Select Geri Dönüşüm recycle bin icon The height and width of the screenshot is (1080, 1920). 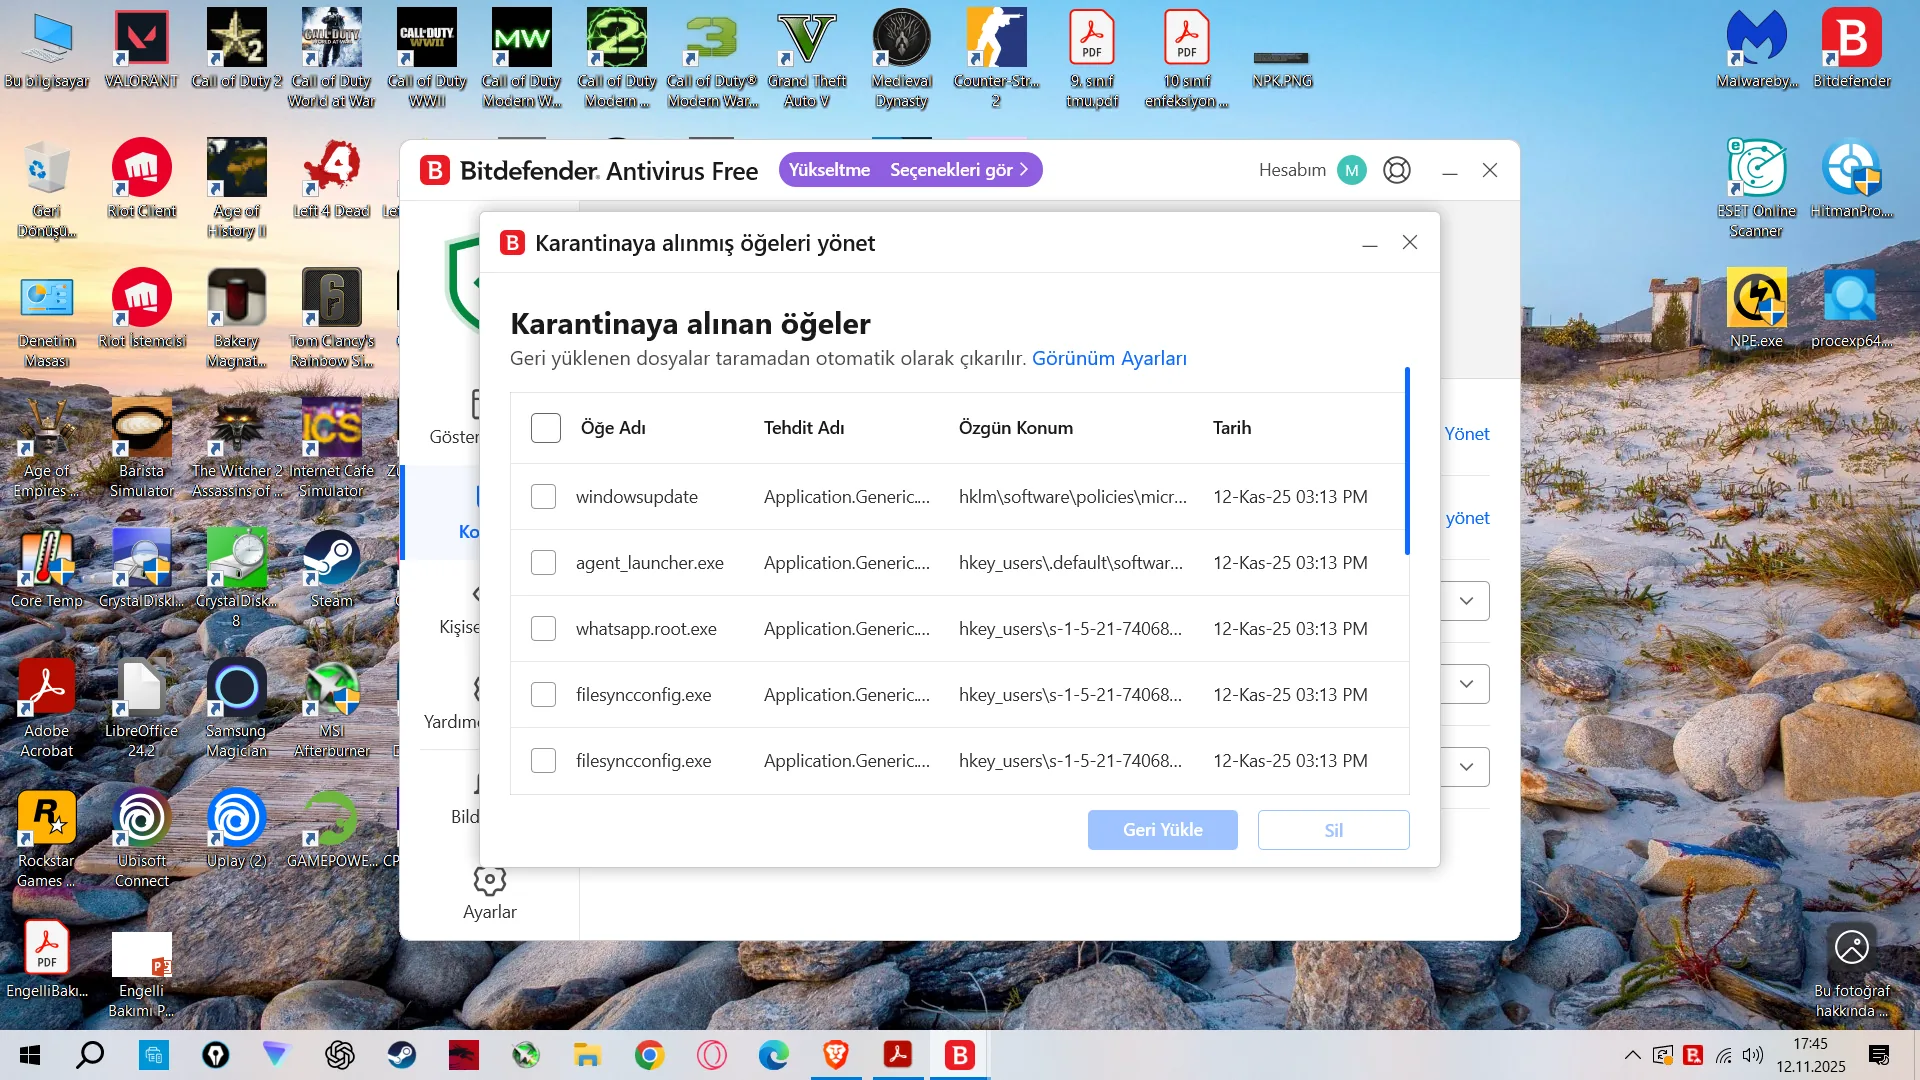[x=47, y=189]
